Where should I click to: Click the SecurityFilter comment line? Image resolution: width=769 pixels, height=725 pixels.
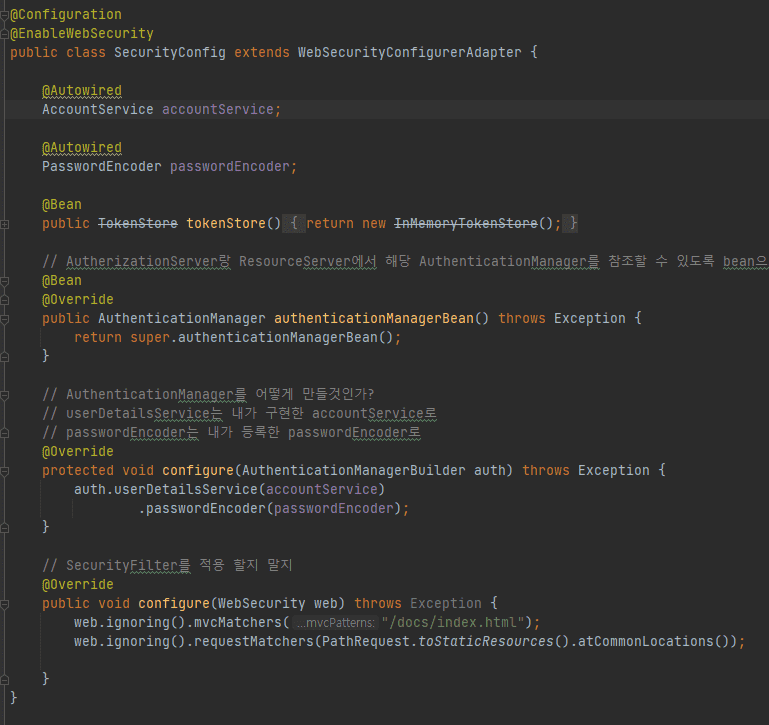[167, 566]
